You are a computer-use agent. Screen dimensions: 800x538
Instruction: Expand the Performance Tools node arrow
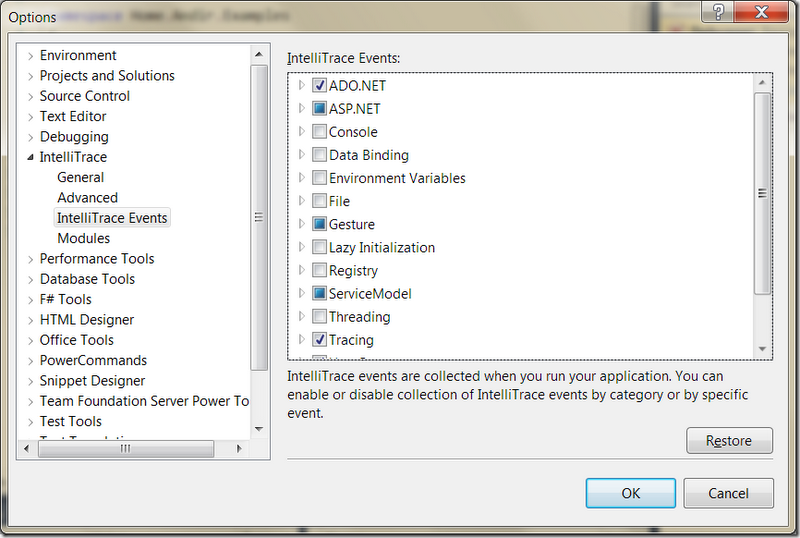[31, 259]
